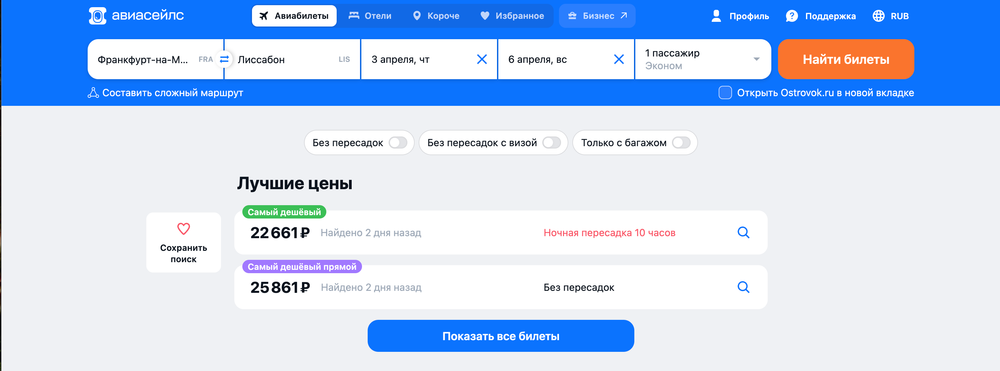Click the heart Сохранить поиск icon

pyautogui.click(x=184, y=229)
